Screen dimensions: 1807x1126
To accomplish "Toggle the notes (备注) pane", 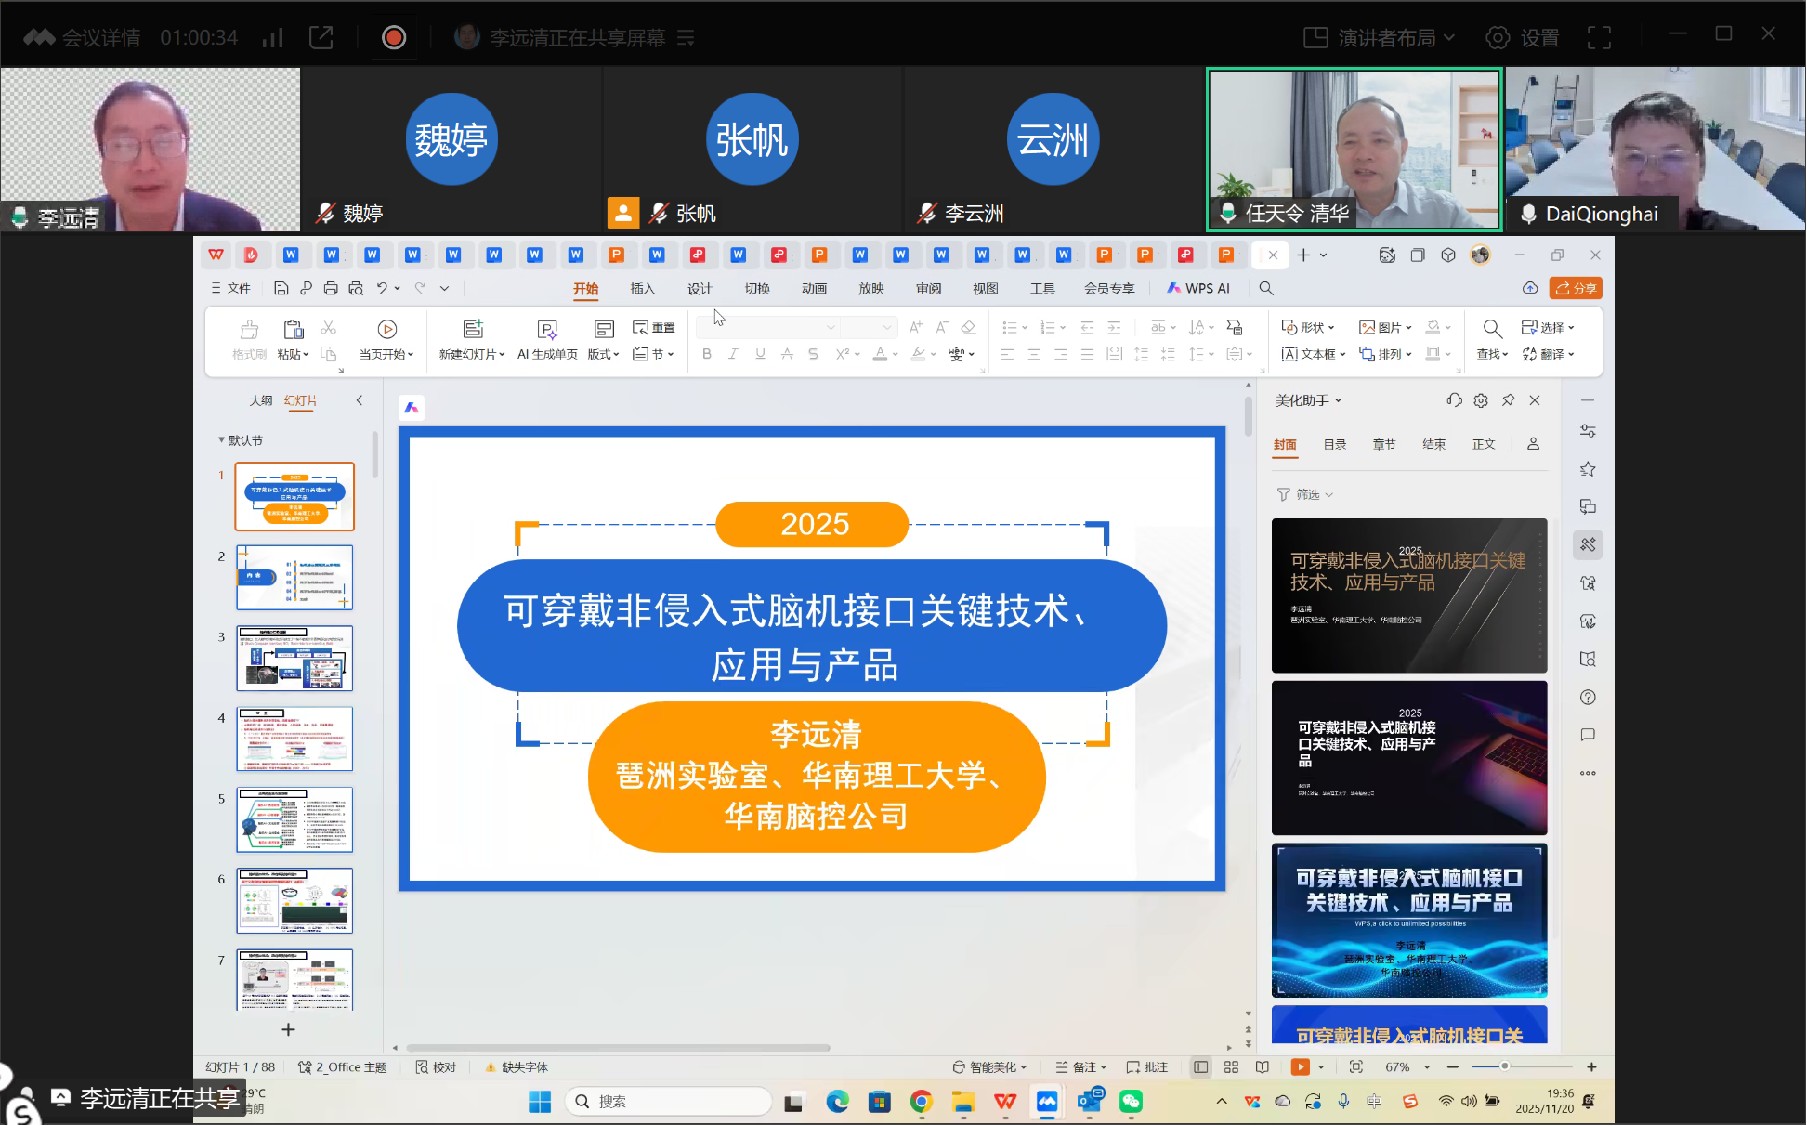I will click(1081, 1067).
